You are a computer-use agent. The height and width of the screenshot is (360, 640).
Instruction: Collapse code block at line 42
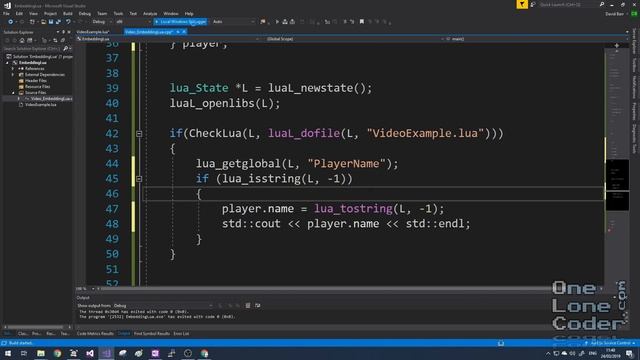pyautogui.click(x=139, y=133)
